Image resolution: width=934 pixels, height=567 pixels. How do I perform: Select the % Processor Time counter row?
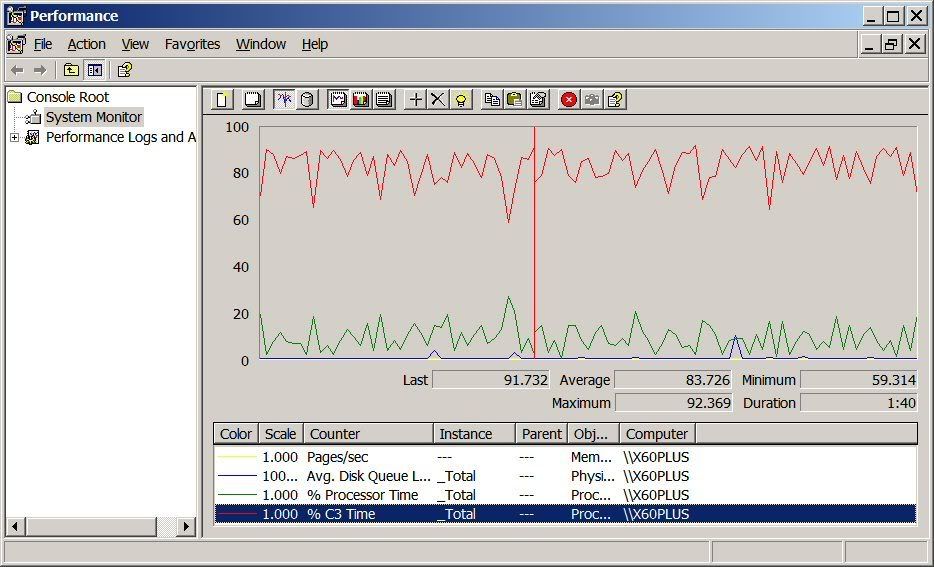click(x=565, y=495)
